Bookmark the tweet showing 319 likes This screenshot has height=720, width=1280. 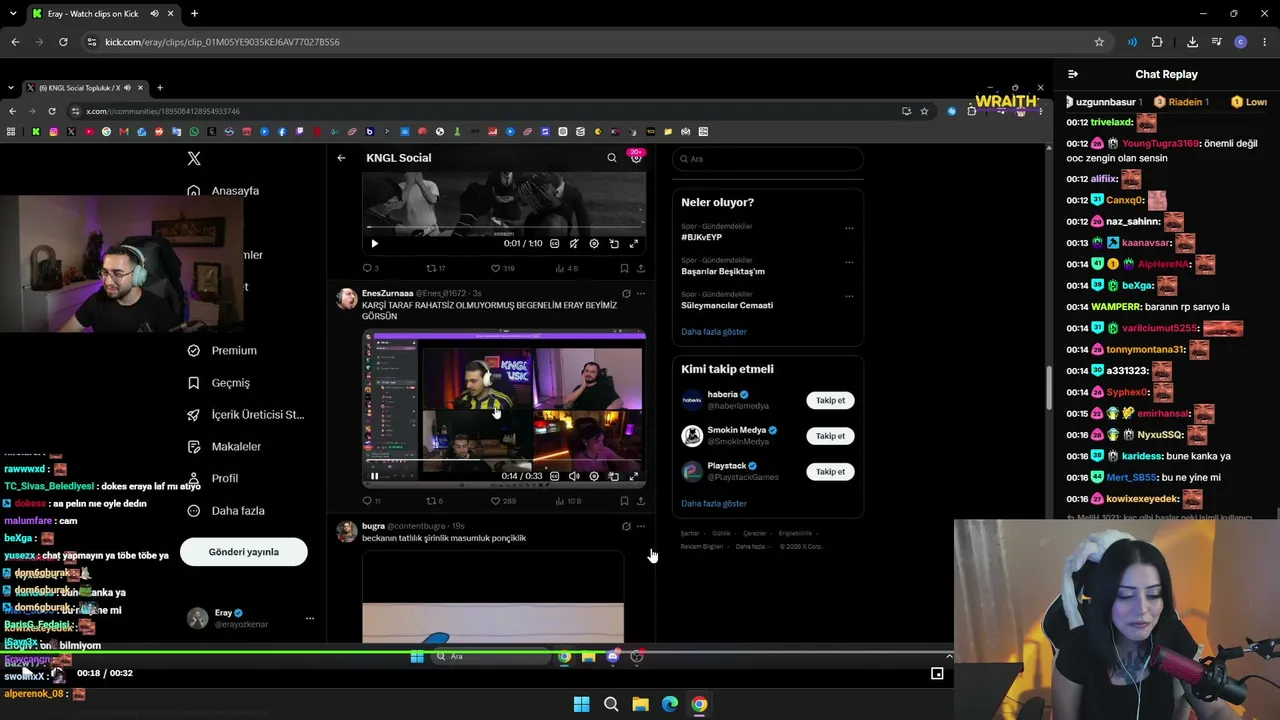tap(624, 268)
